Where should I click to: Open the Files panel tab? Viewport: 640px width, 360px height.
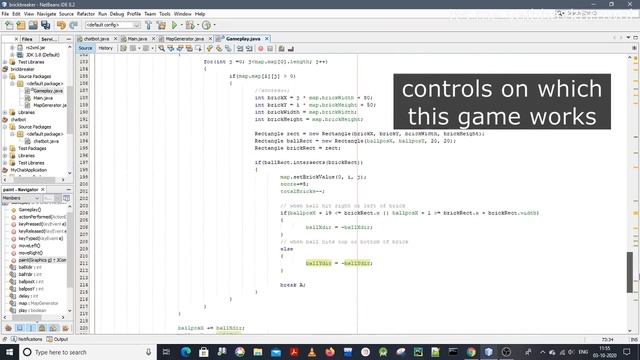click(27, 39)
